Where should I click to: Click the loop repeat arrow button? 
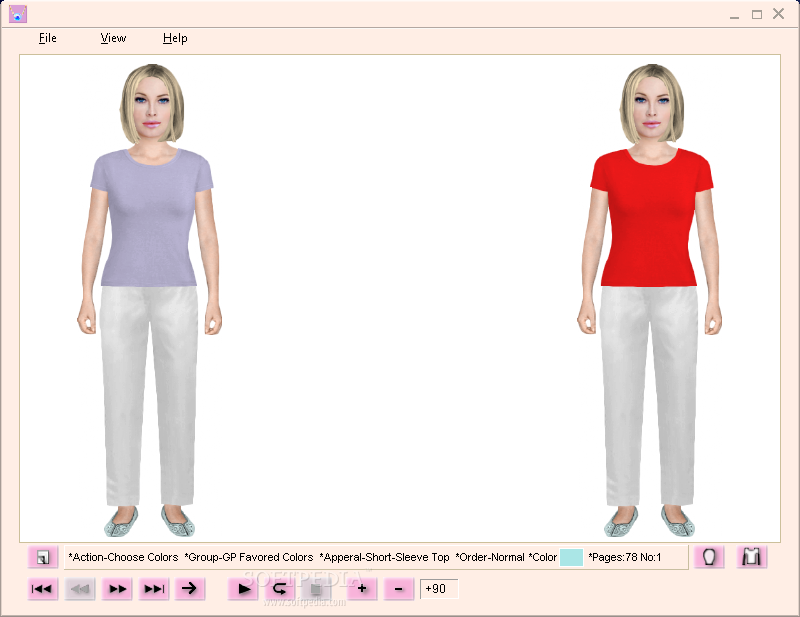[x=280, y=589]
